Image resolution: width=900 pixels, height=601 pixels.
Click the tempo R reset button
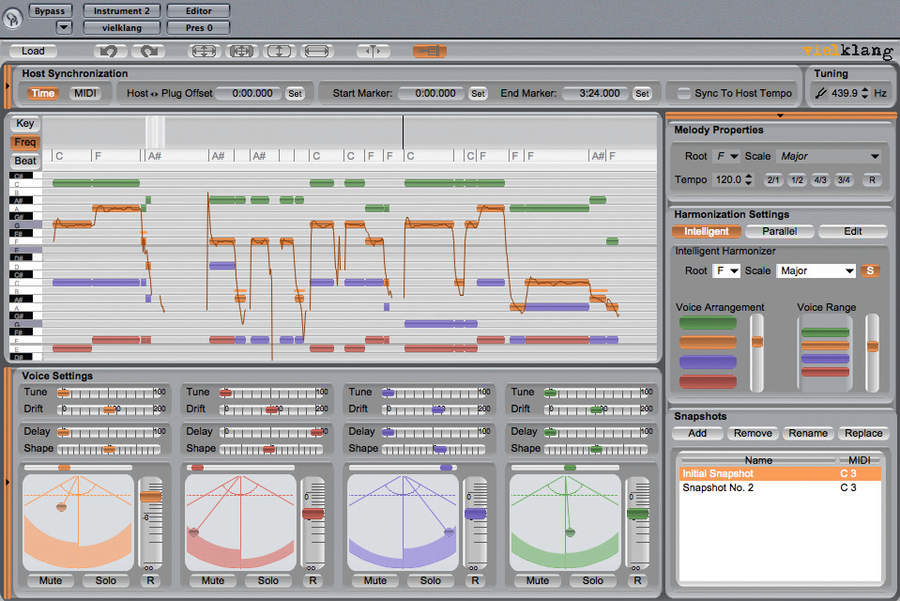[x=872, y=180]
